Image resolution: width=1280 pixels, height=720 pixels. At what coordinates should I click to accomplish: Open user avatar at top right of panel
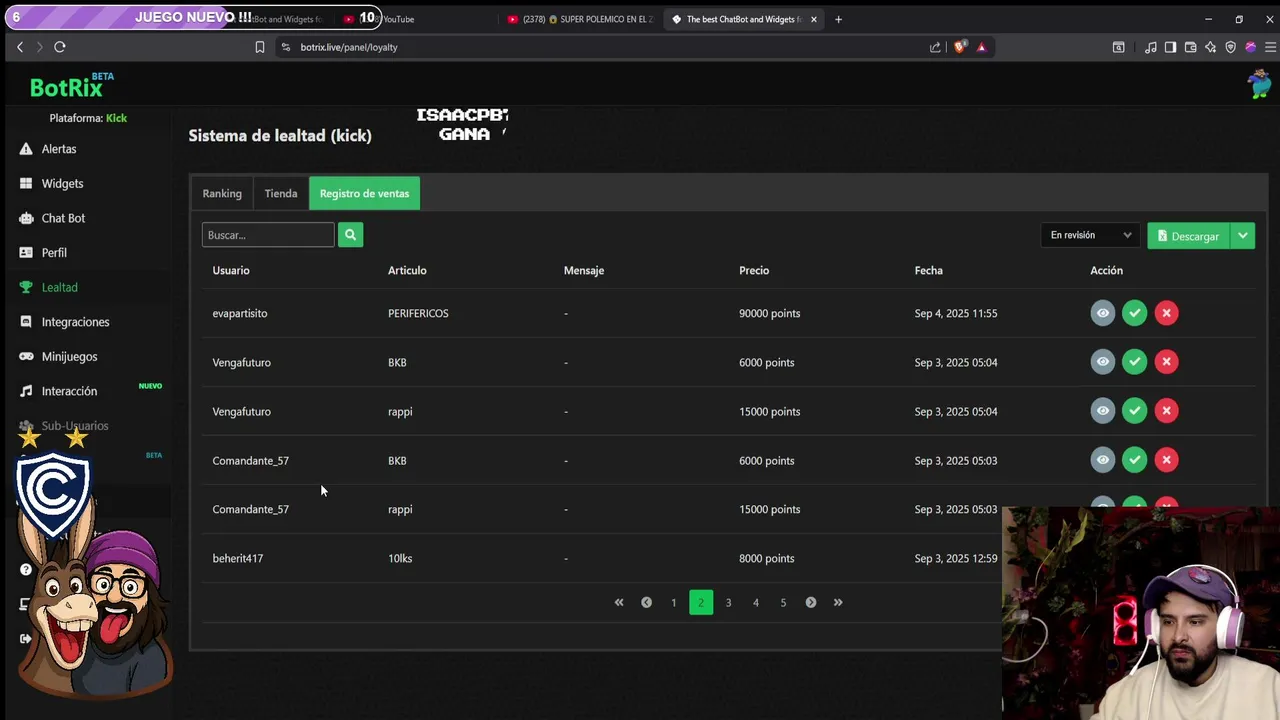click(1259, 84)
